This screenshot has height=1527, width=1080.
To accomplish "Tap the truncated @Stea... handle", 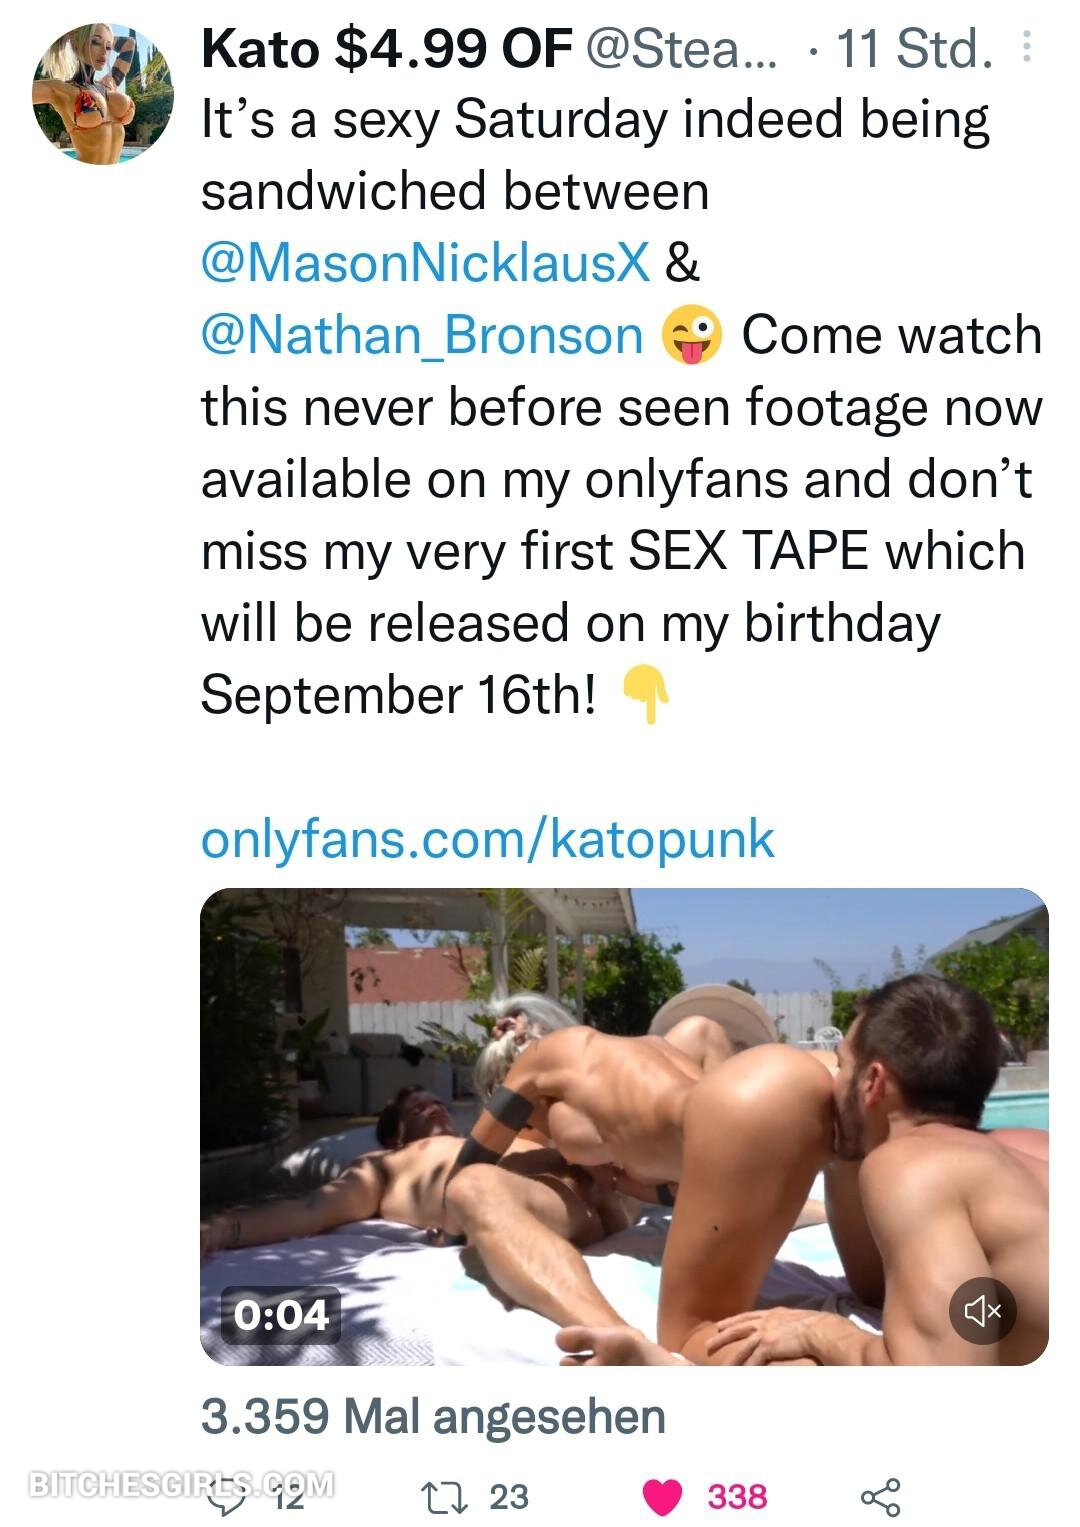I will coord(680,48).
